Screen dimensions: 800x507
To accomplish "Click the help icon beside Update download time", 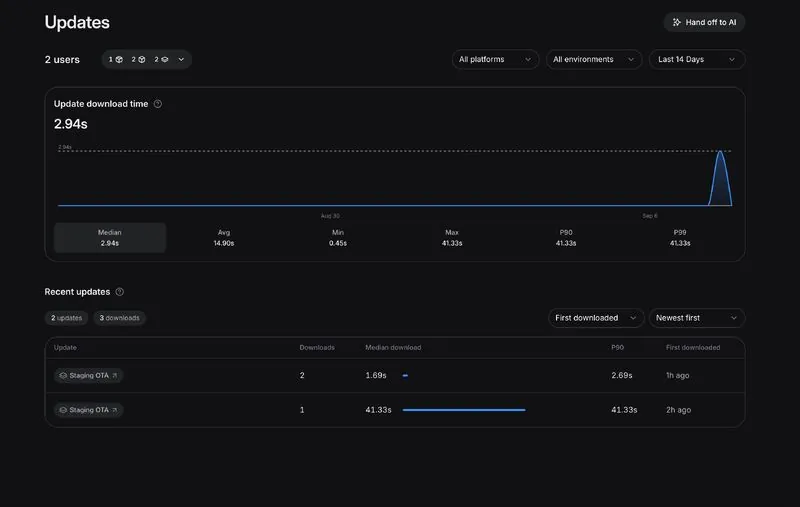I will point(158,104).
